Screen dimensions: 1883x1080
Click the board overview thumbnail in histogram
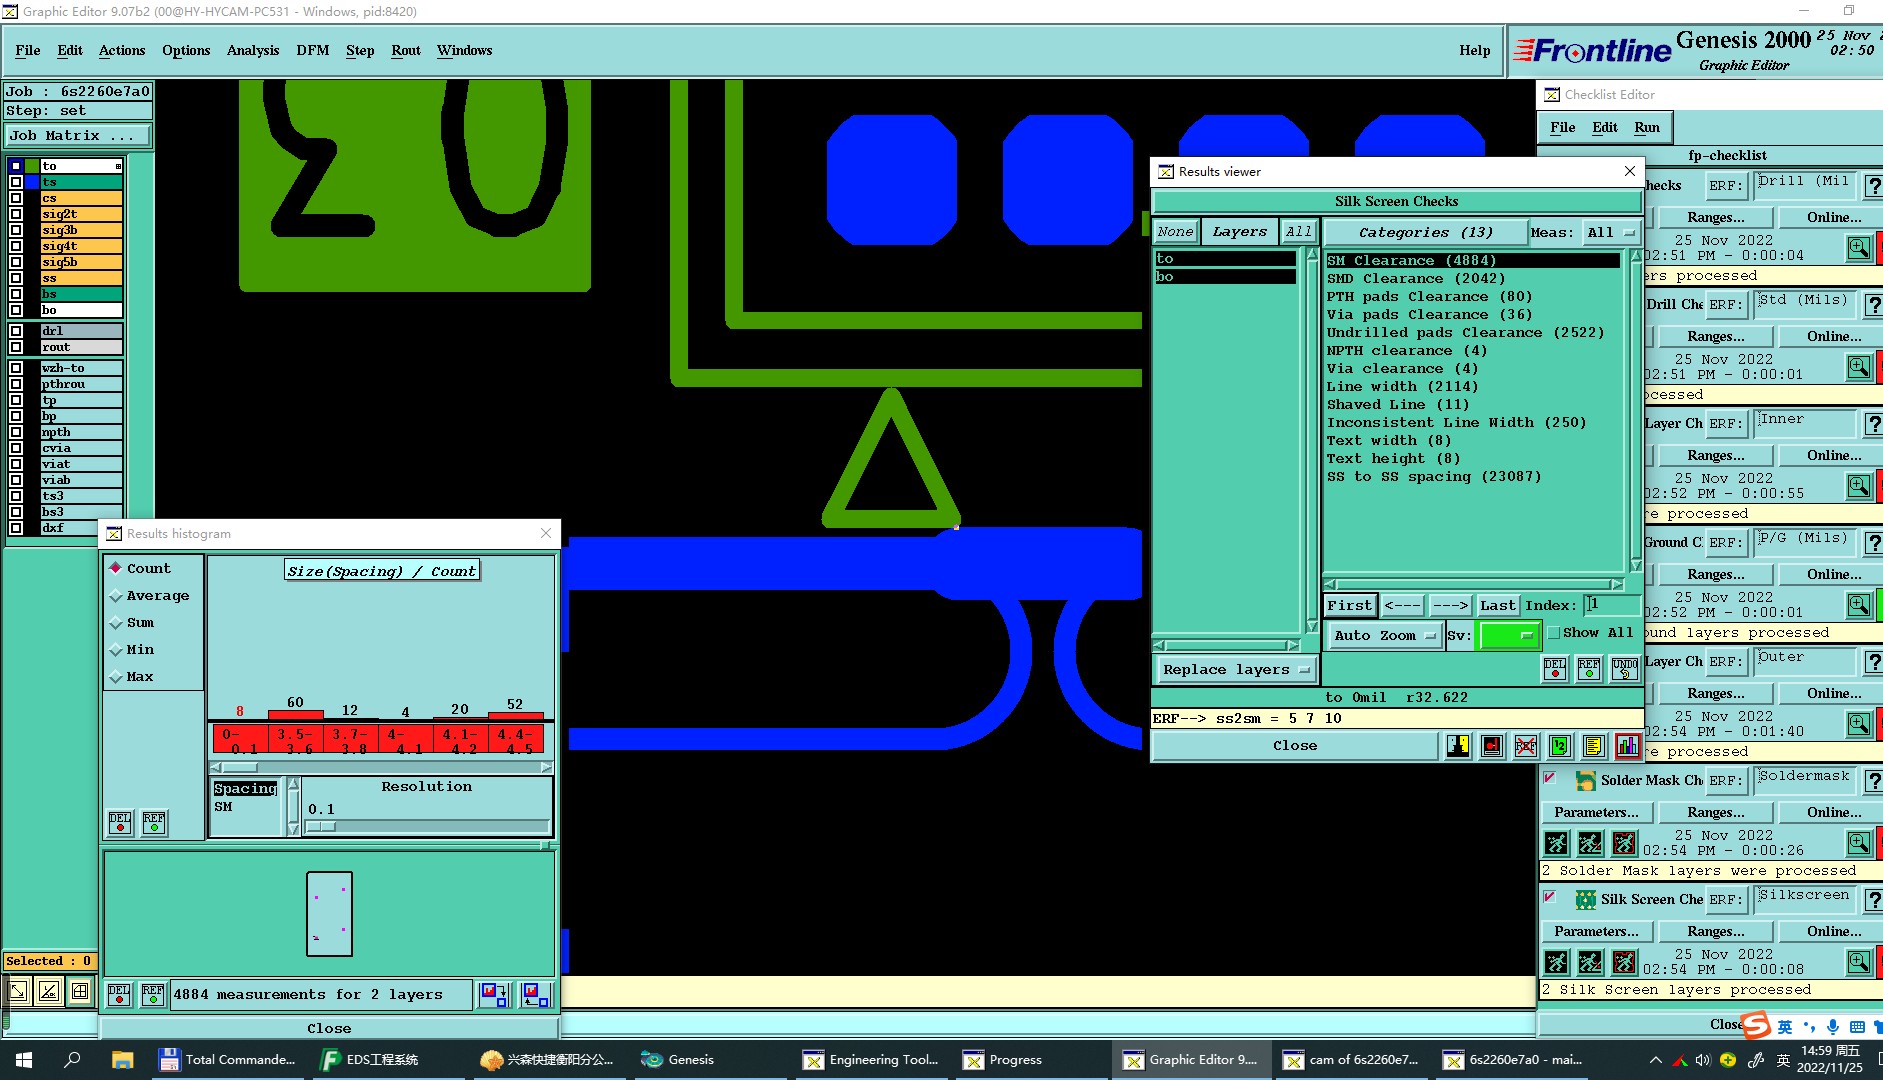point(329,914)
